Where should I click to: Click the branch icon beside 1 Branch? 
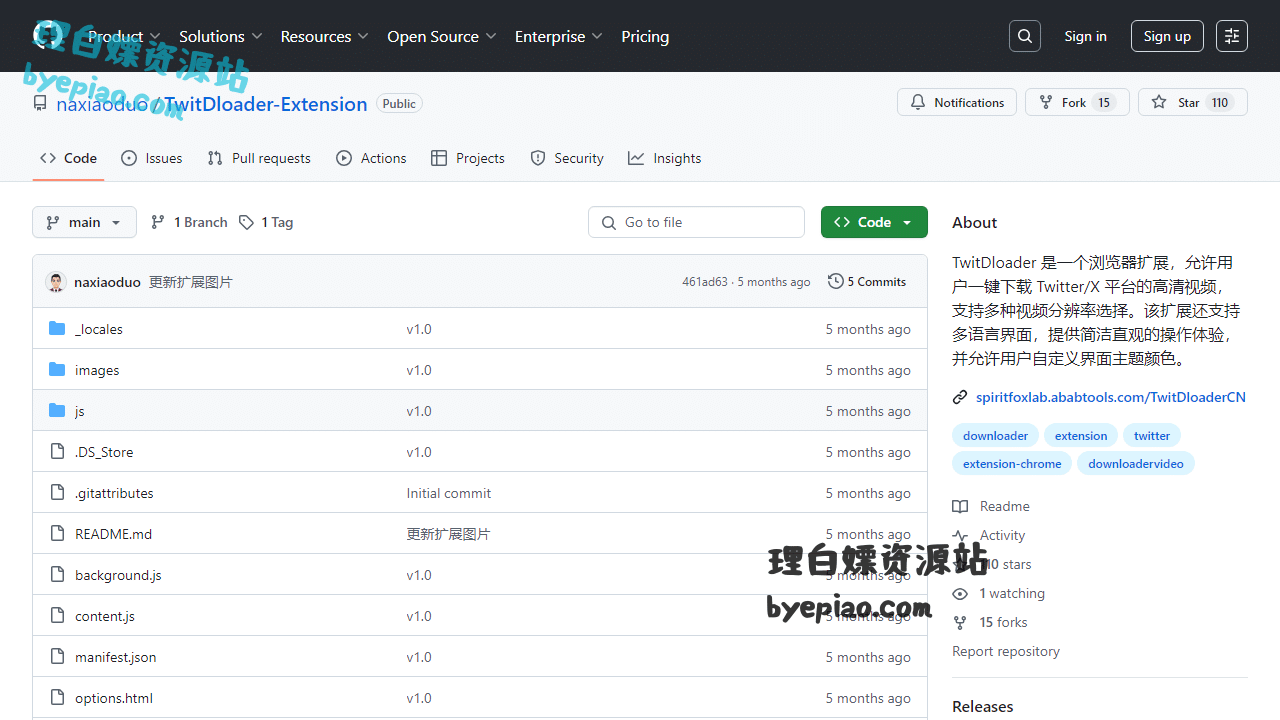158,222
